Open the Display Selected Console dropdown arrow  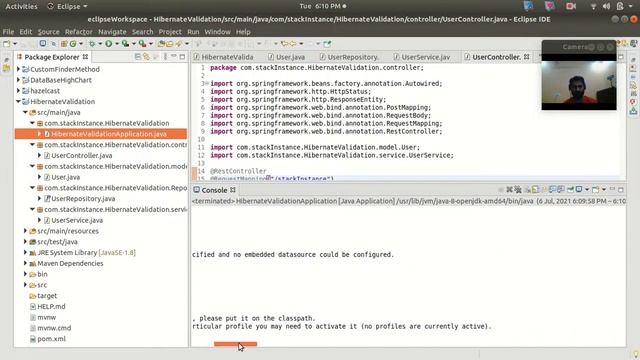[587, 190]
